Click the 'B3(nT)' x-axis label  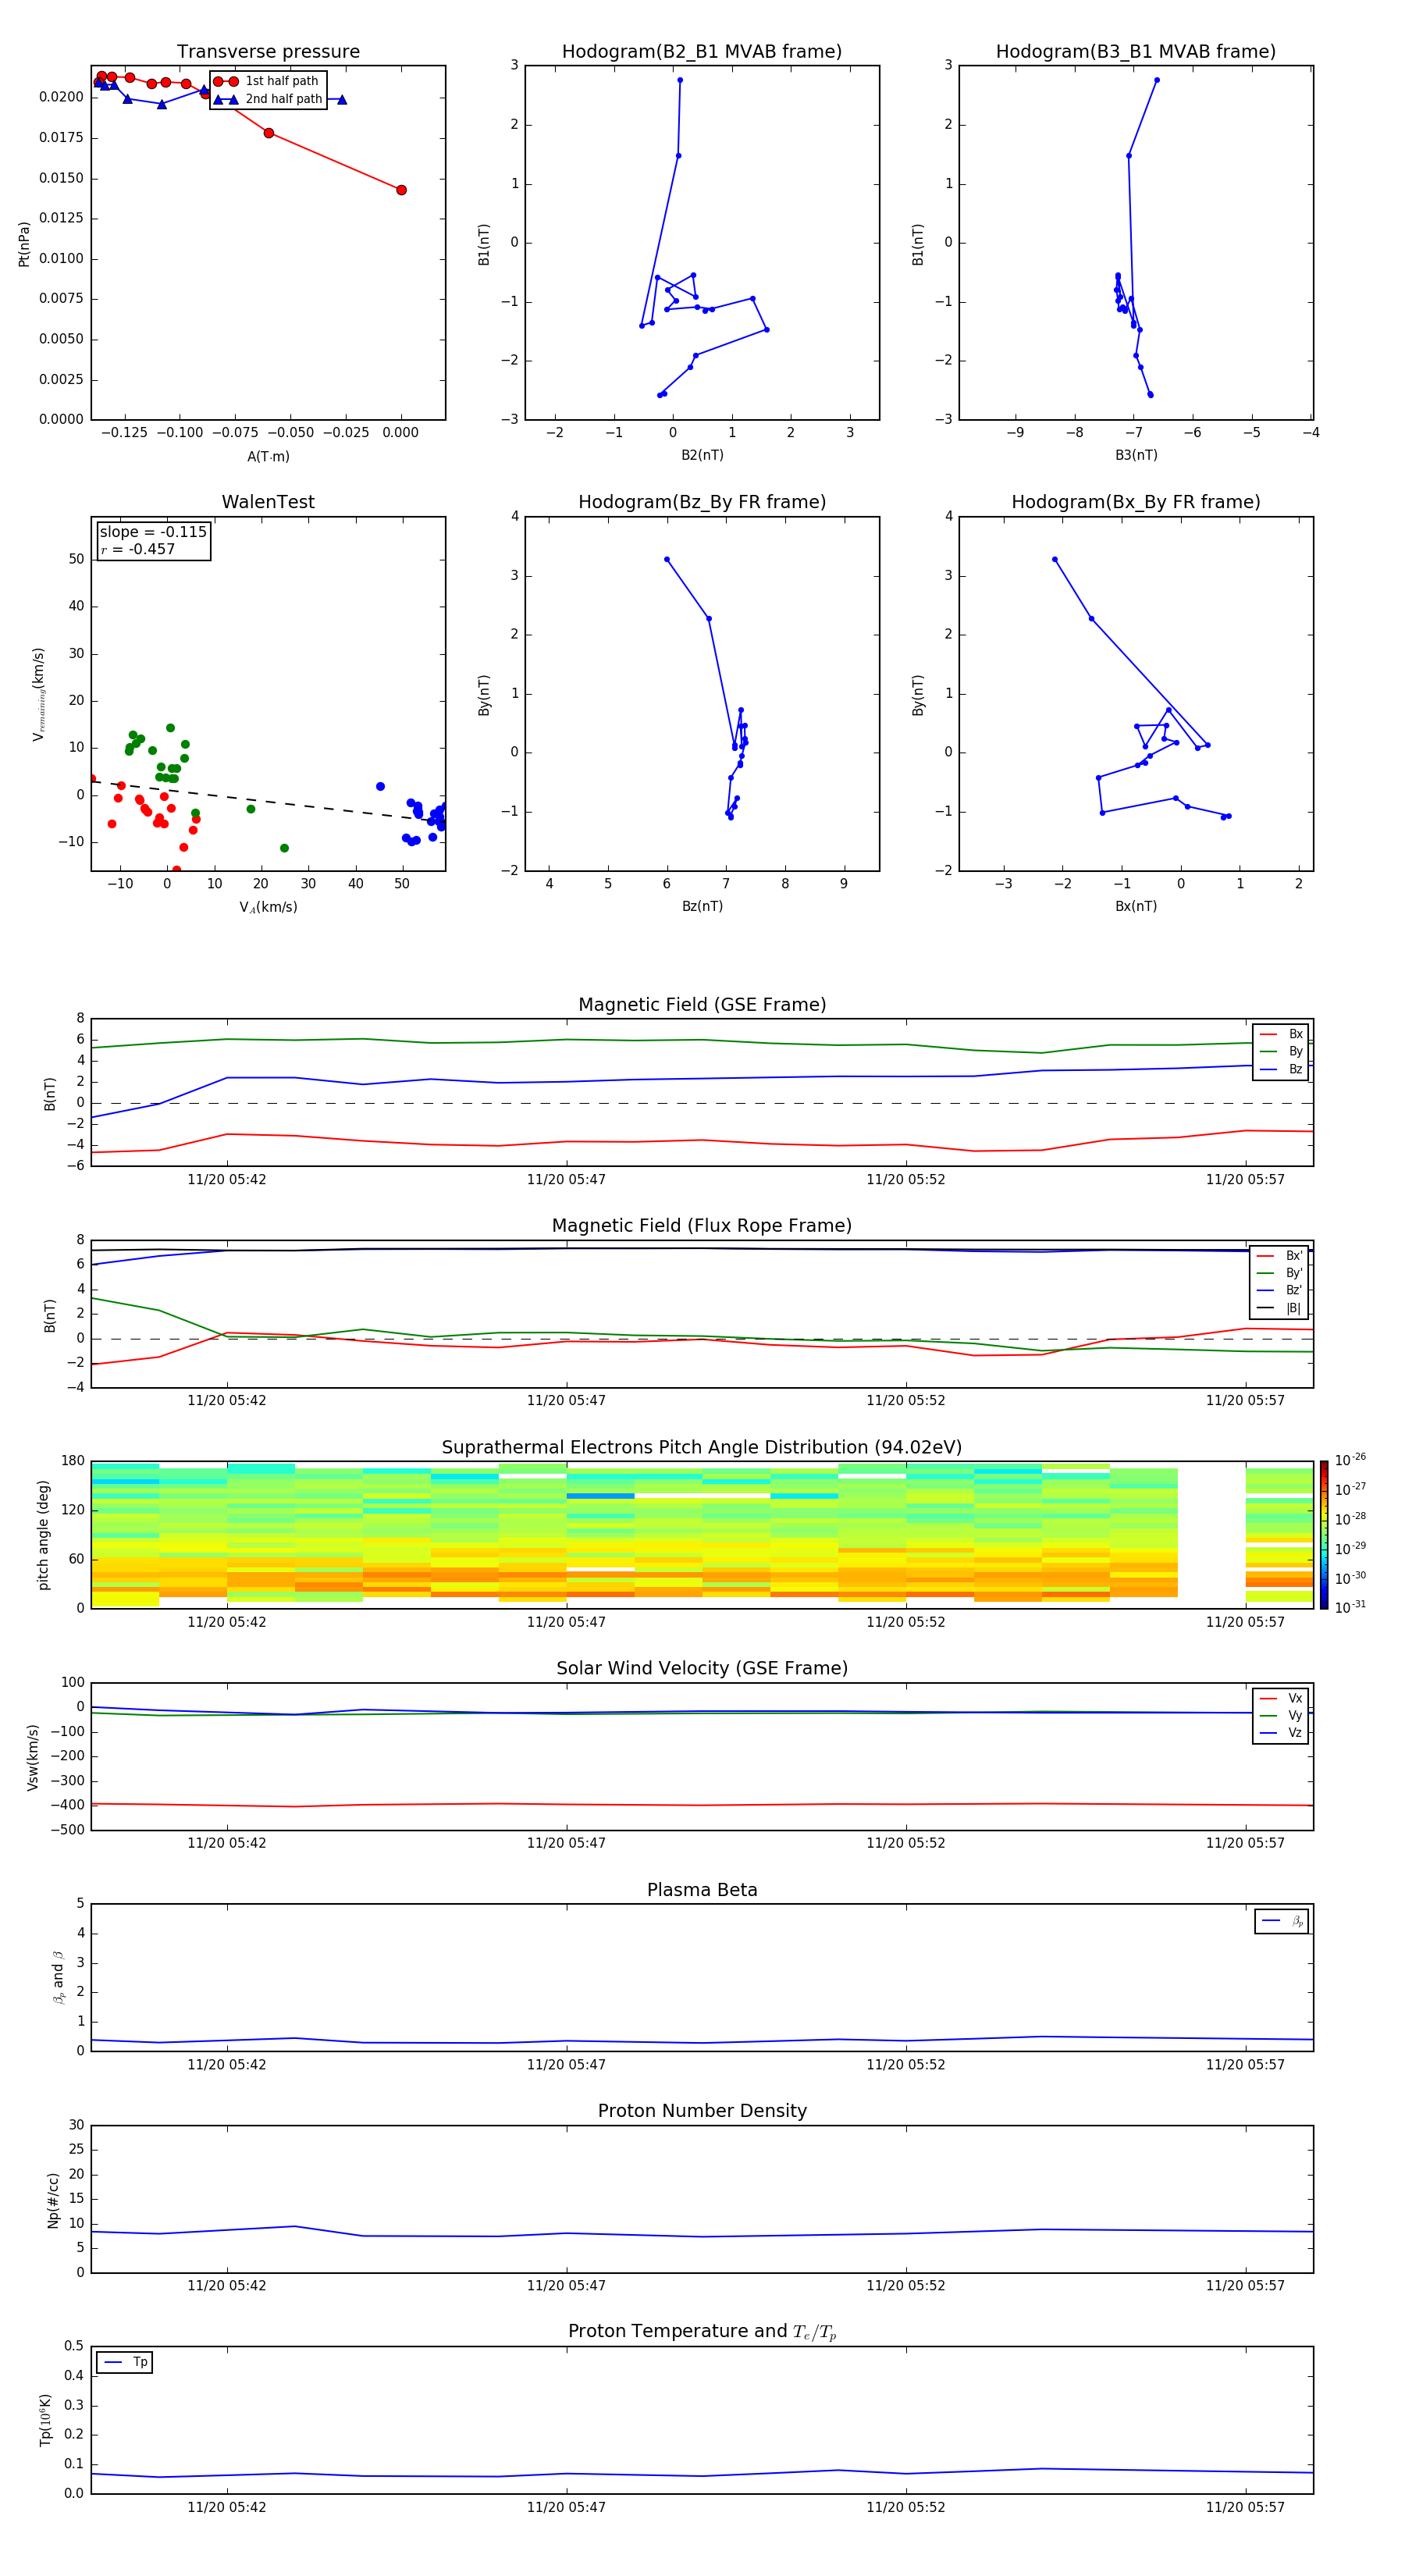(1136, 456)
